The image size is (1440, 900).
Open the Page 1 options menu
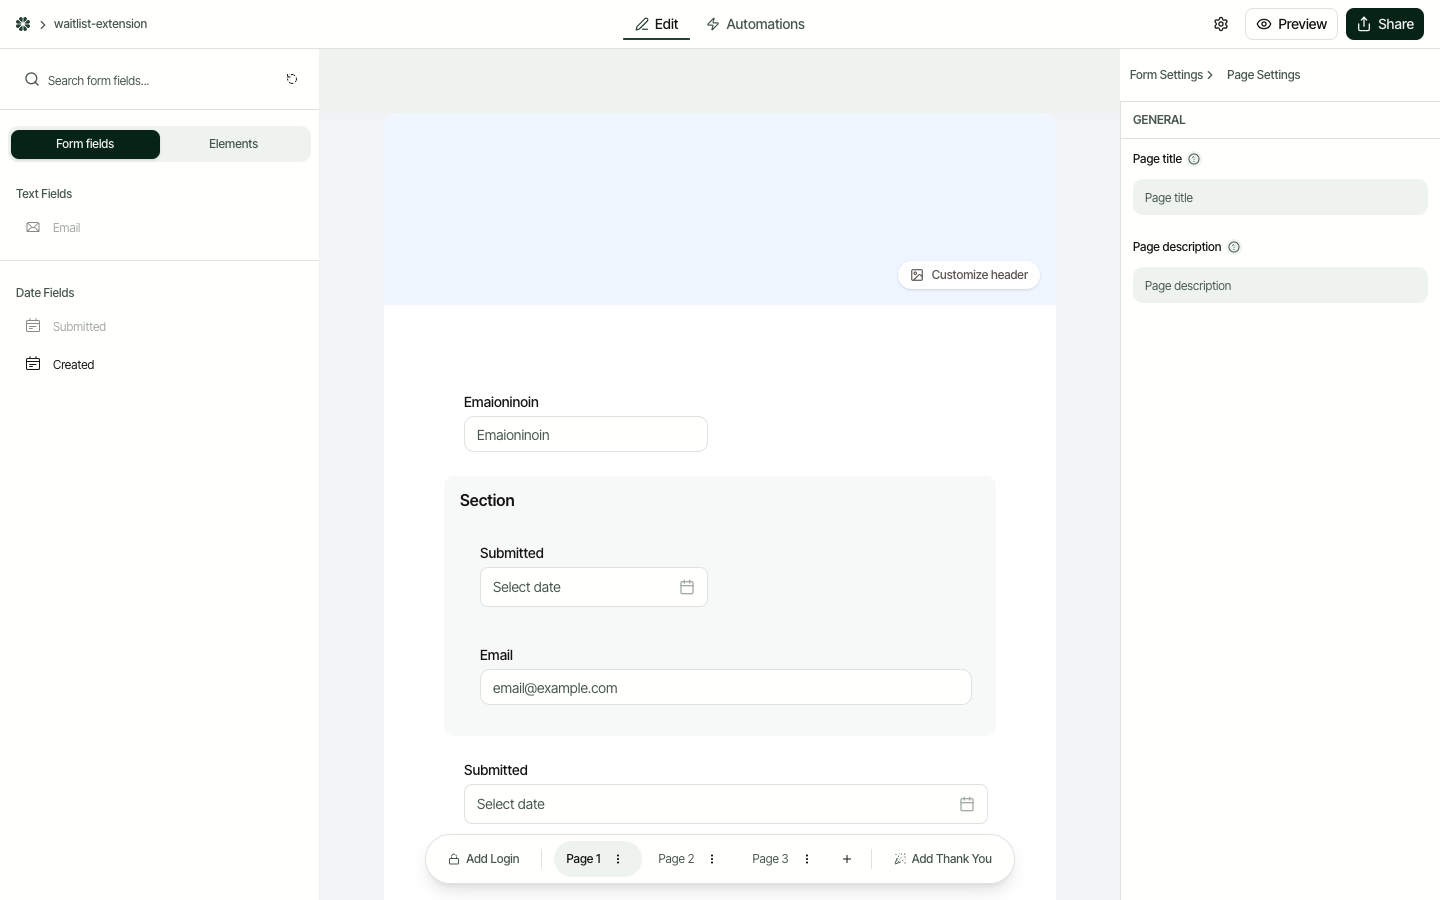[618, 859]
